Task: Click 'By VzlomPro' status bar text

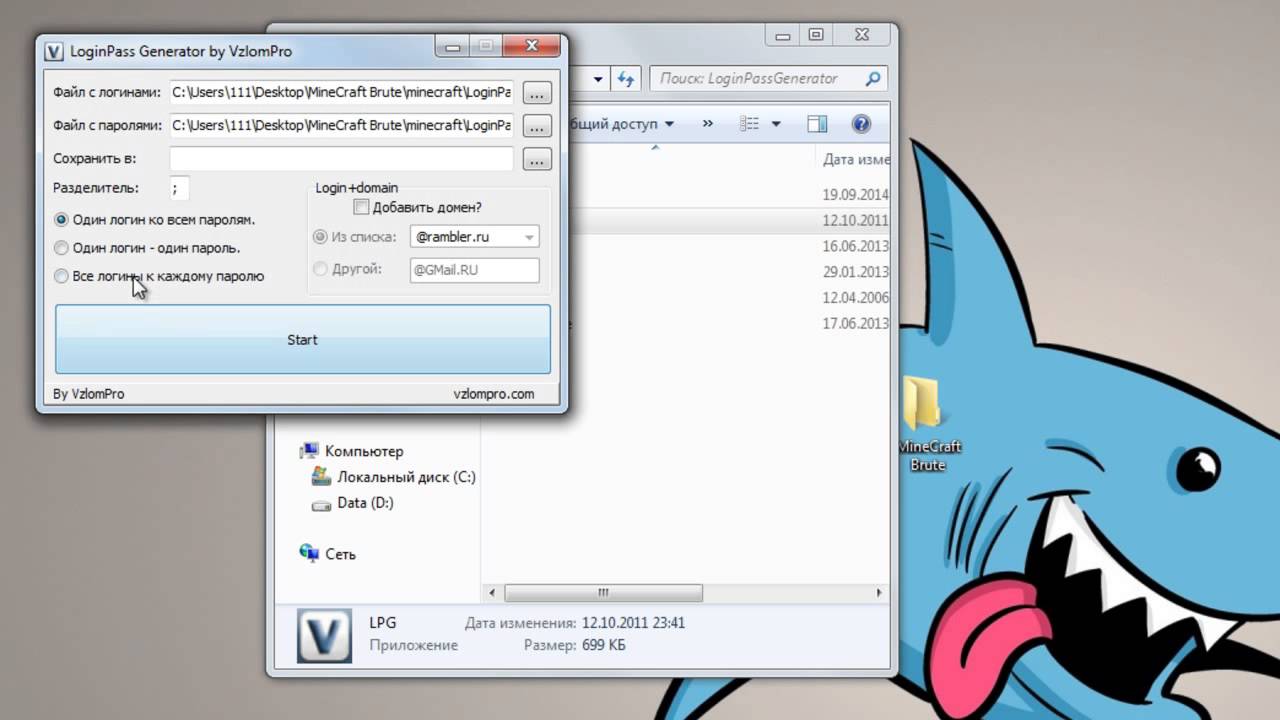Action: click(x=89, y=394)
